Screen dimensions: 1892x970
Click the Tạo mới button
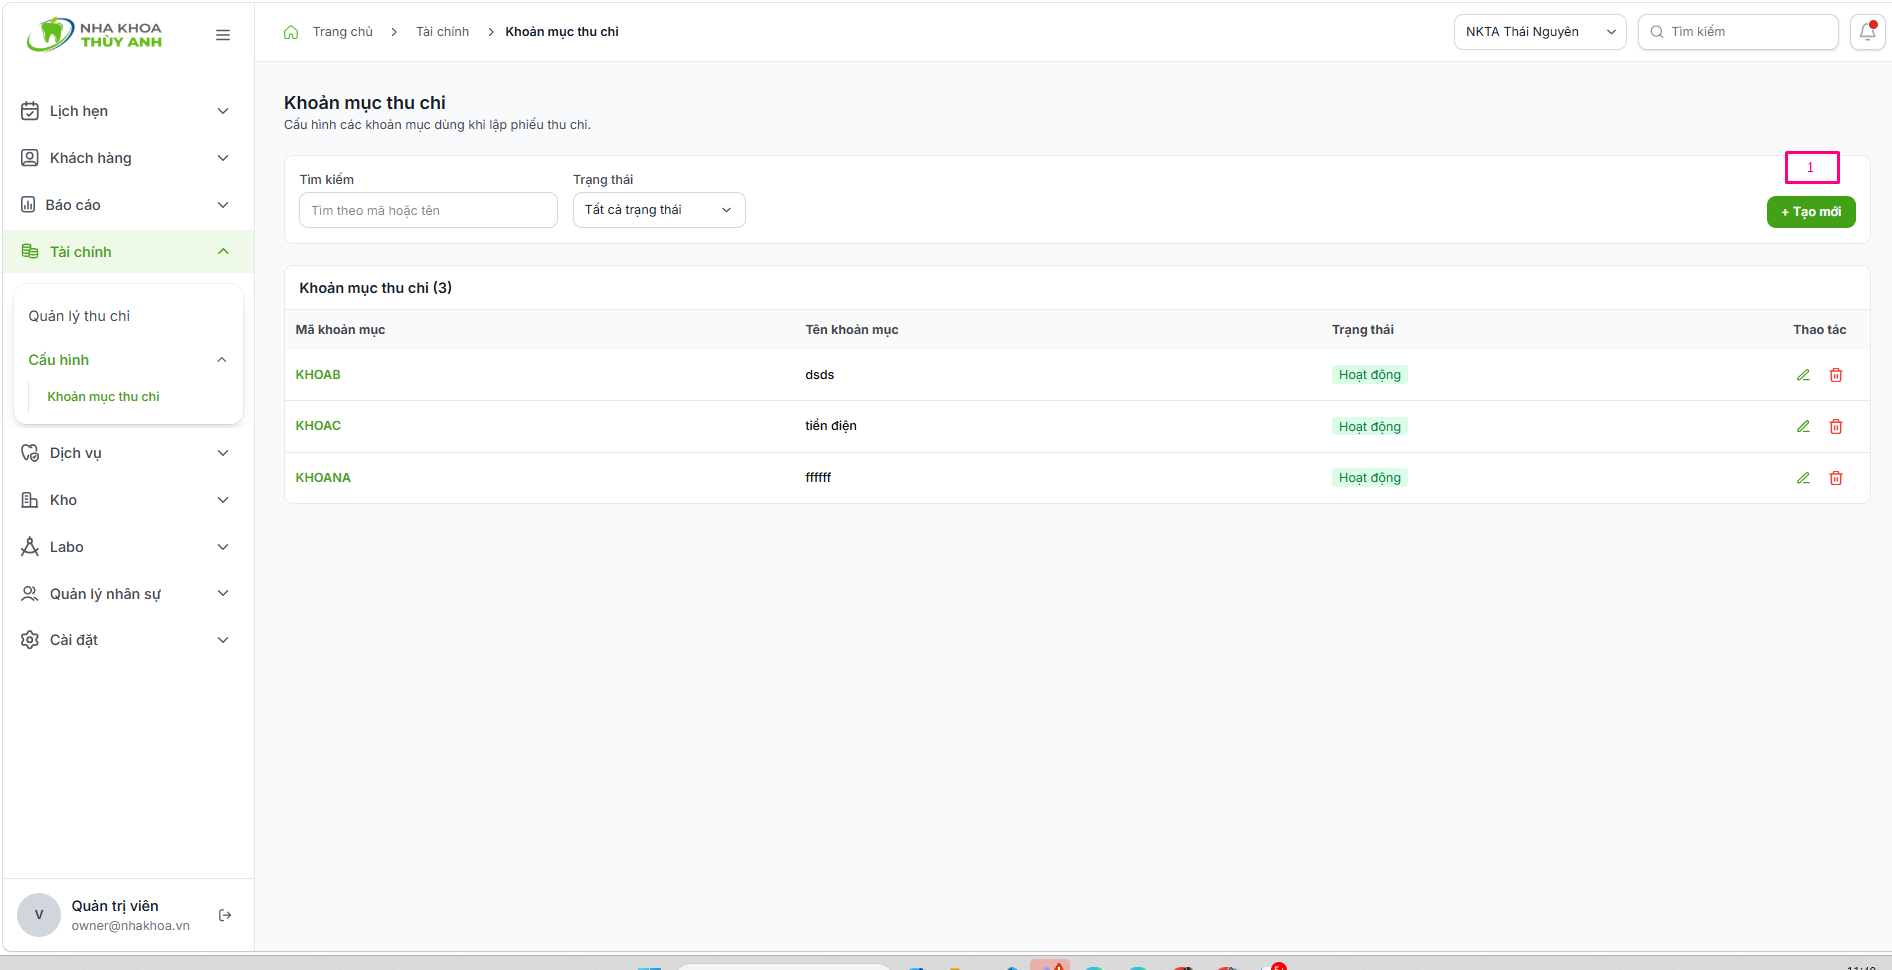point(1811,212)
